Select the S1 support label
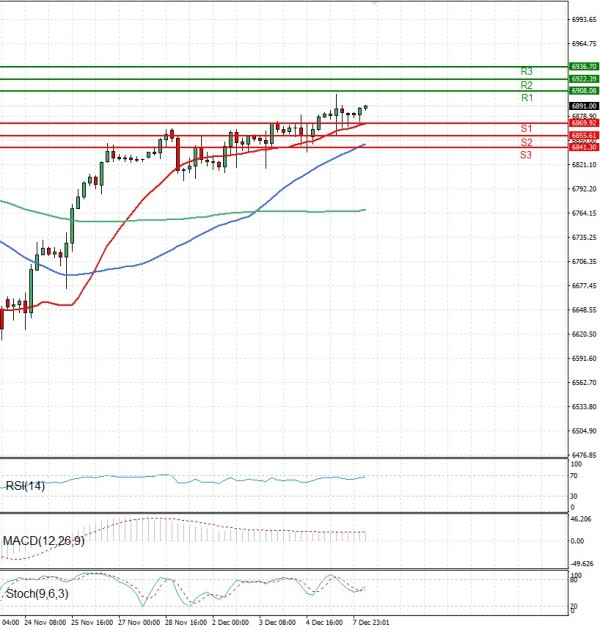Screen dimensions: 600x630 [525, 129]
